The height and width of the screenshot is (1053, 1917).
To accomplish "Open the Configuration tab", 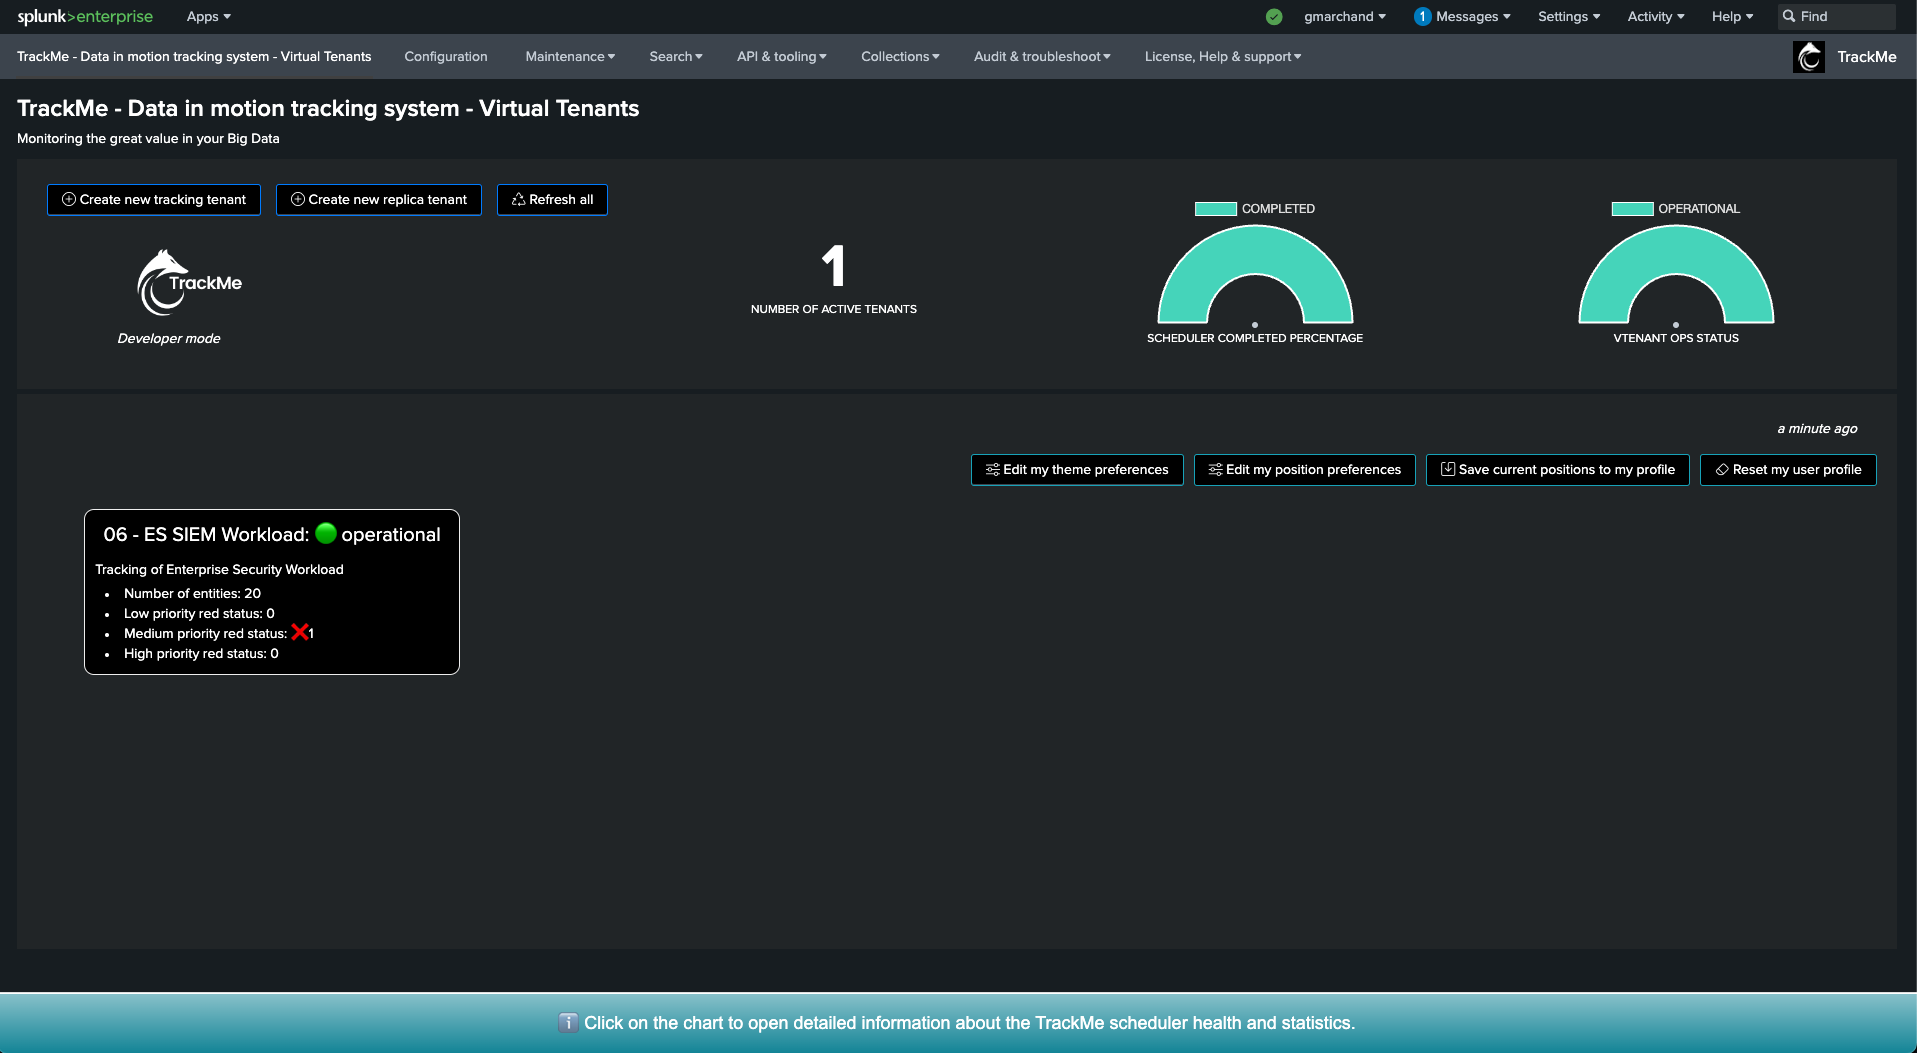I will (446, 56).
